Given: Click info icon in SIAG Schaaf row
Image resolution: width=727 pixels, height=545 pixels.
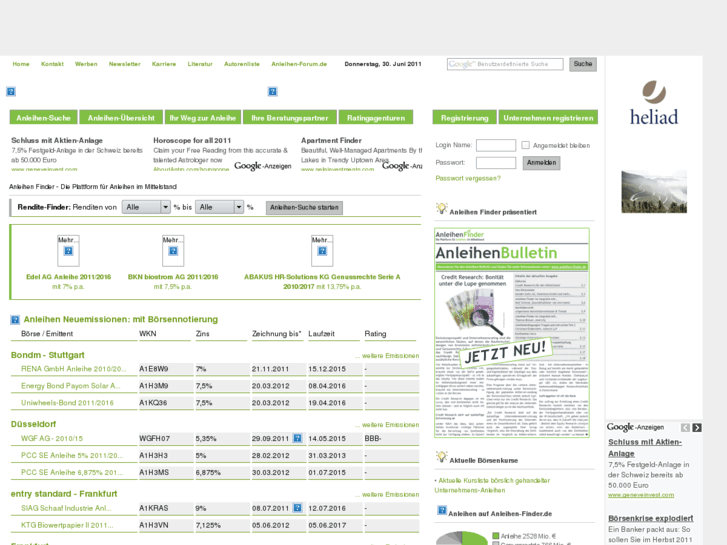Looking at the screenshot, I should [x=298, y=507].
